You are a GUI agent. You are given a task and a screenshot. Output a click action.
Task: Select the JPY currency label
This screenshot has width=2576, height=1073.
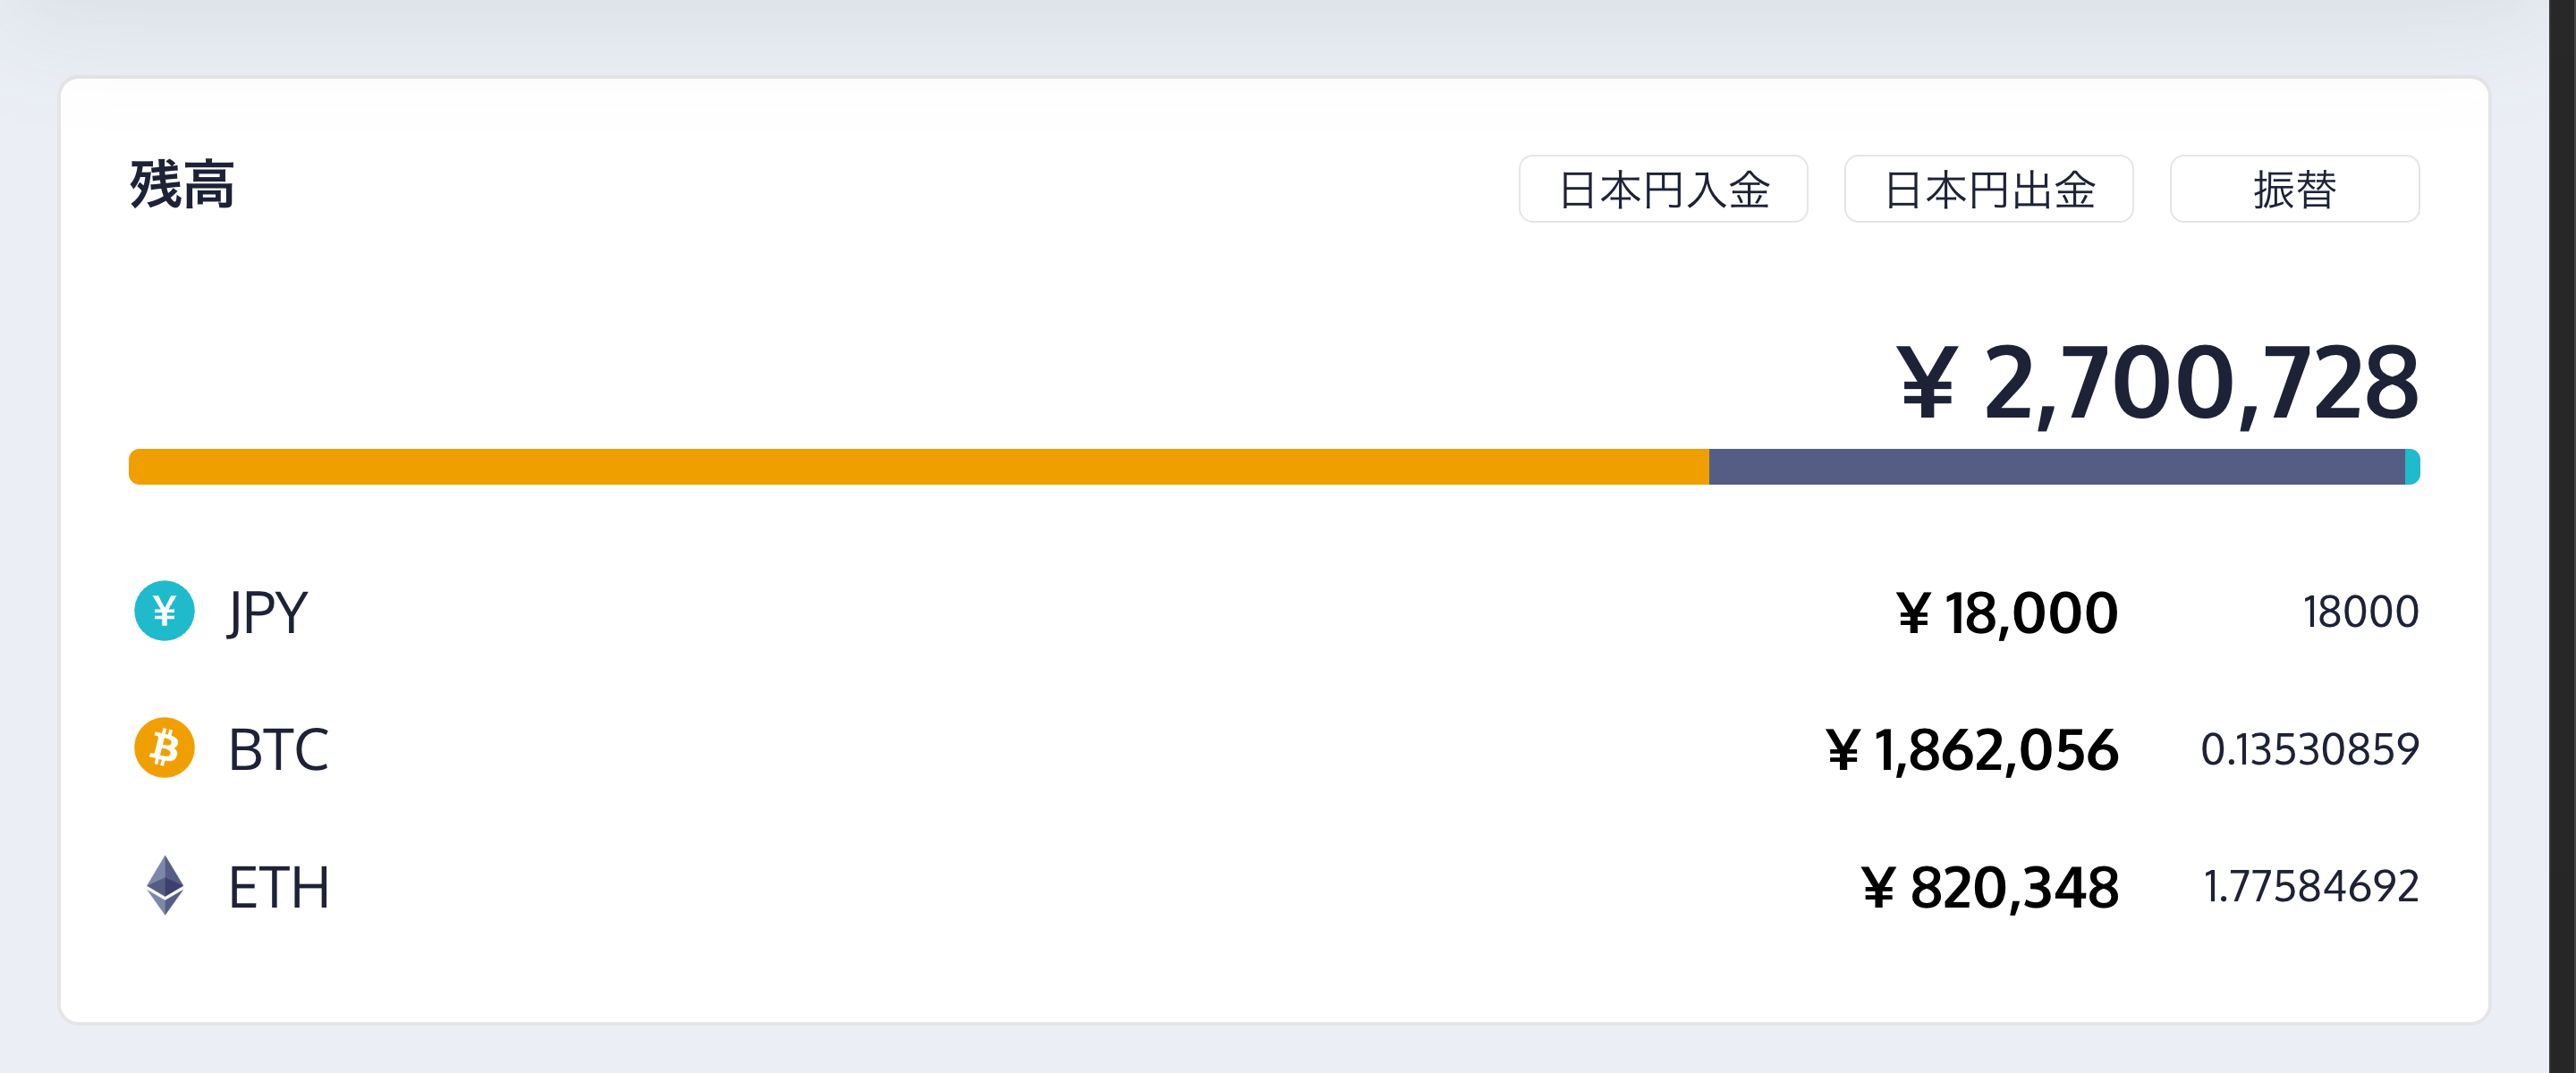point(267,612)
